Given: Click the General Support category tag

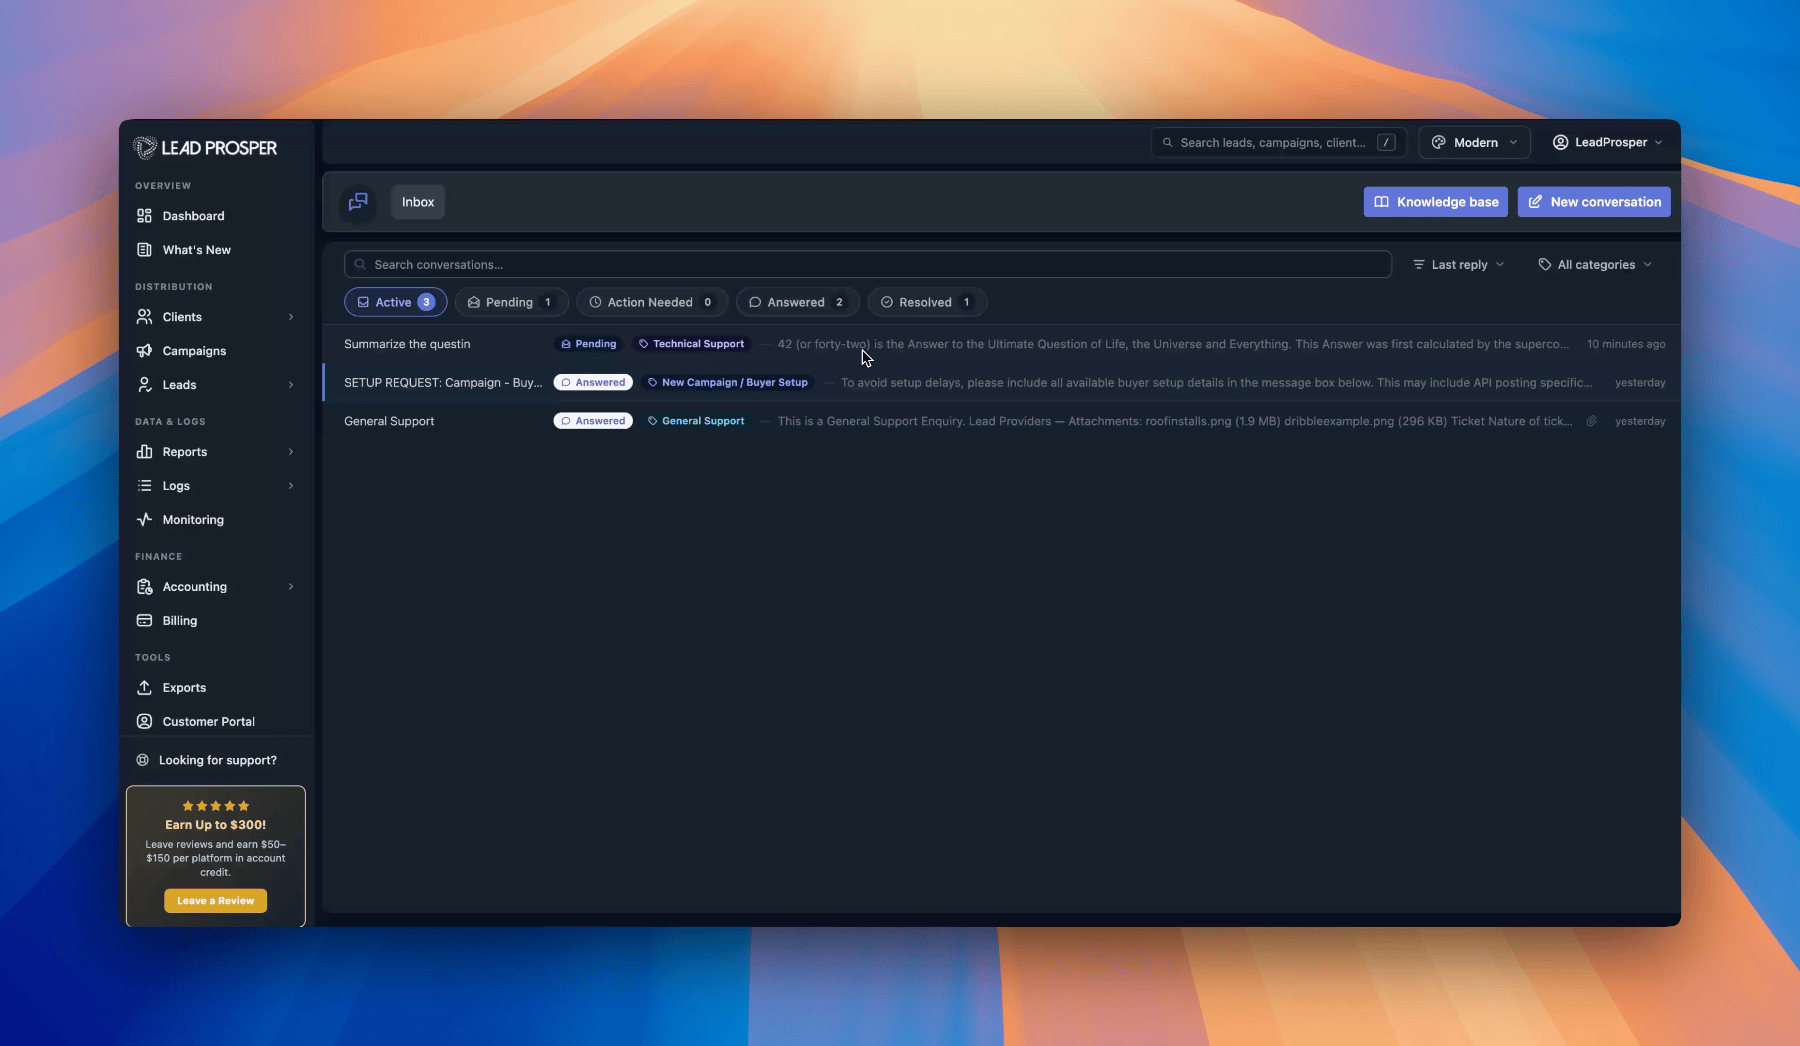Looking at the screenshot, I should click(696, 421).
